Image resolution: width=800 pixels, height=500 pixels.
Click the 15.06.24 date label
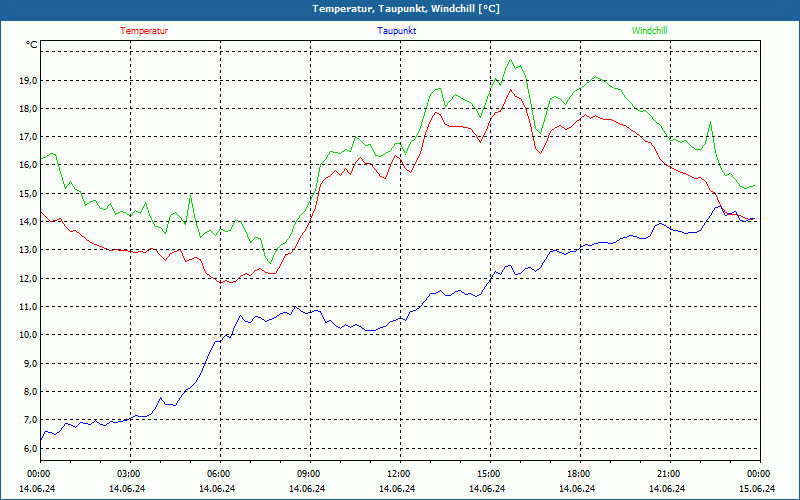tap(757, 488)
